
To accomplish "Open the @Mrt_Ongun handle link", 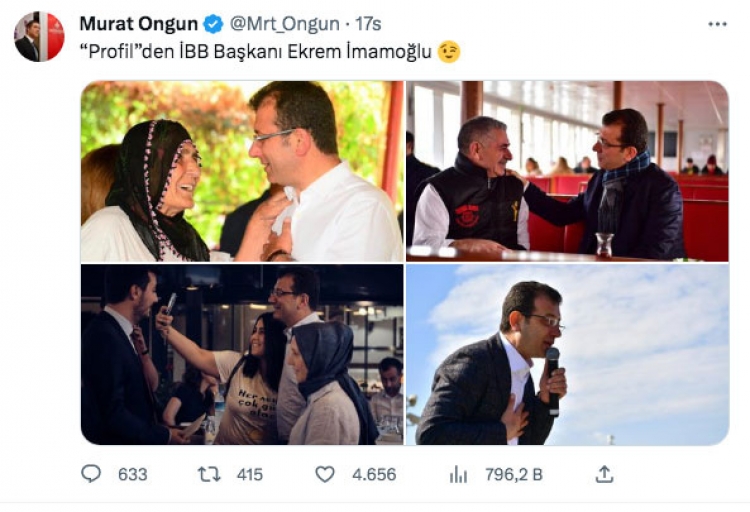I will 284,24.
